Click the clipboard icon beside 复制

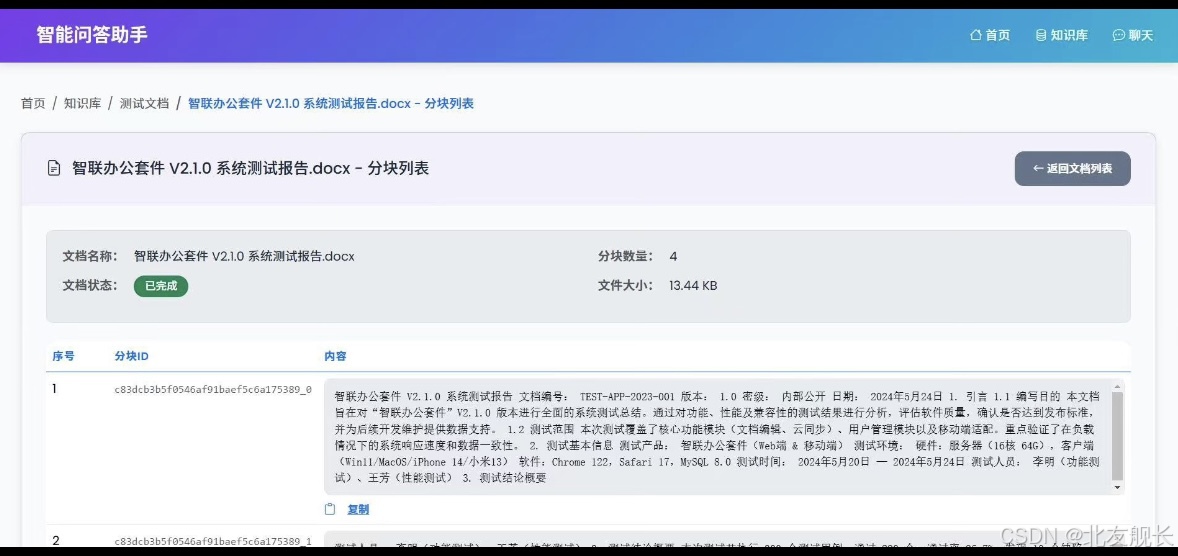(x=330, y=509)
